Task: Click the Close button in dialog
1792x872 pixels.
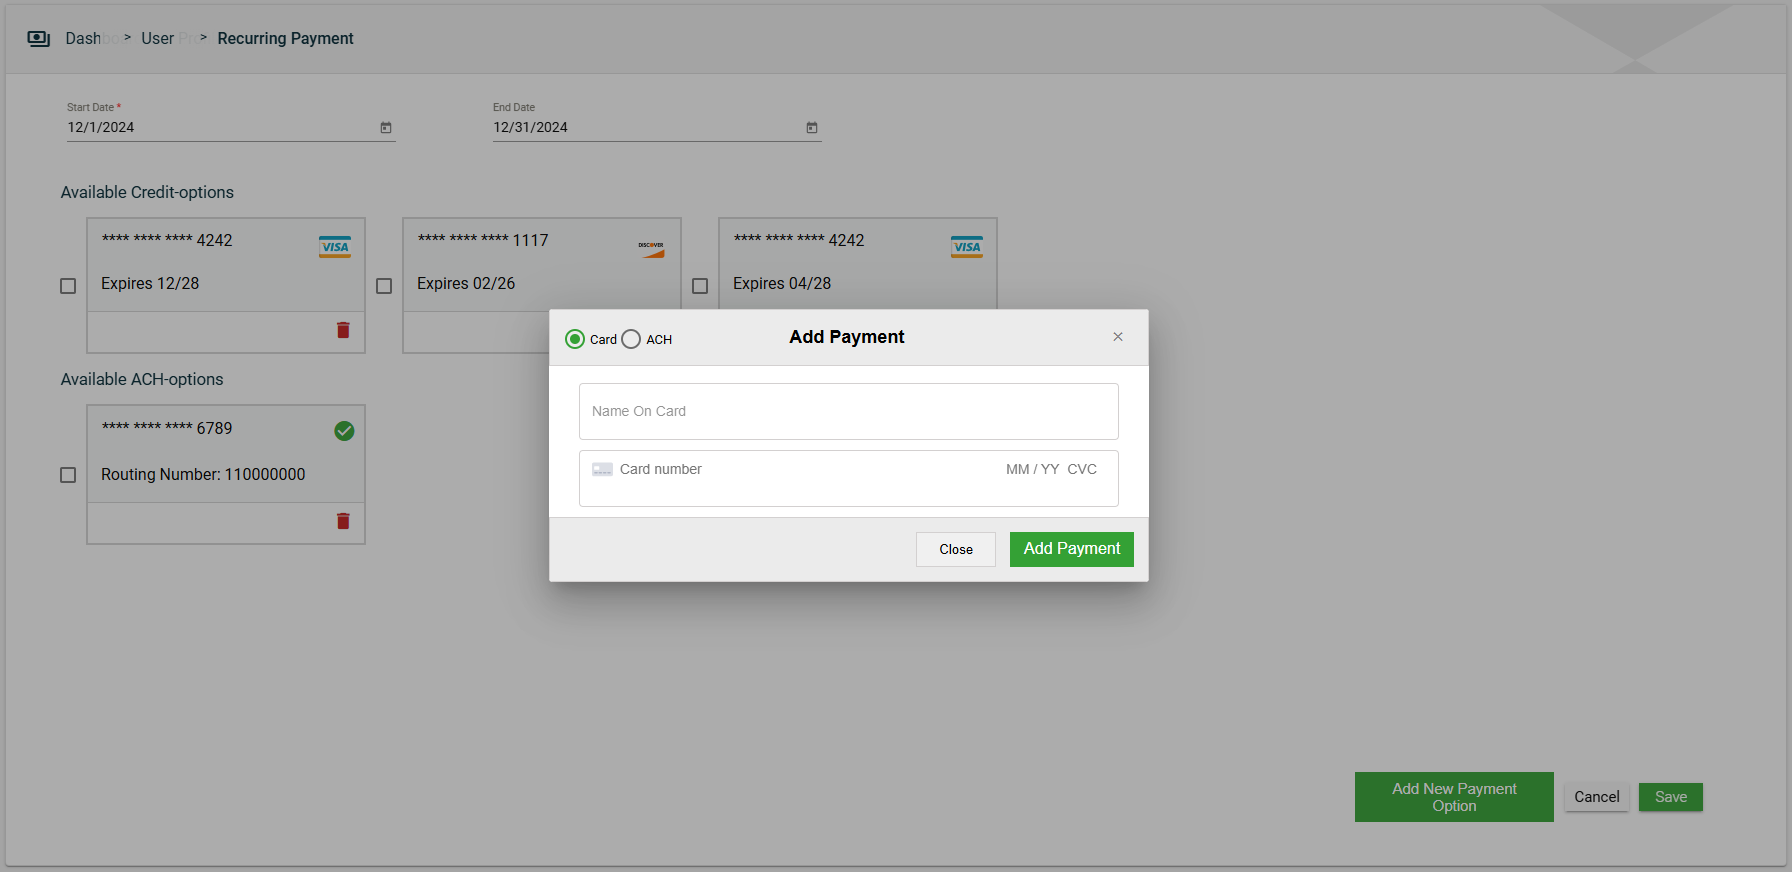Action: 955,550
